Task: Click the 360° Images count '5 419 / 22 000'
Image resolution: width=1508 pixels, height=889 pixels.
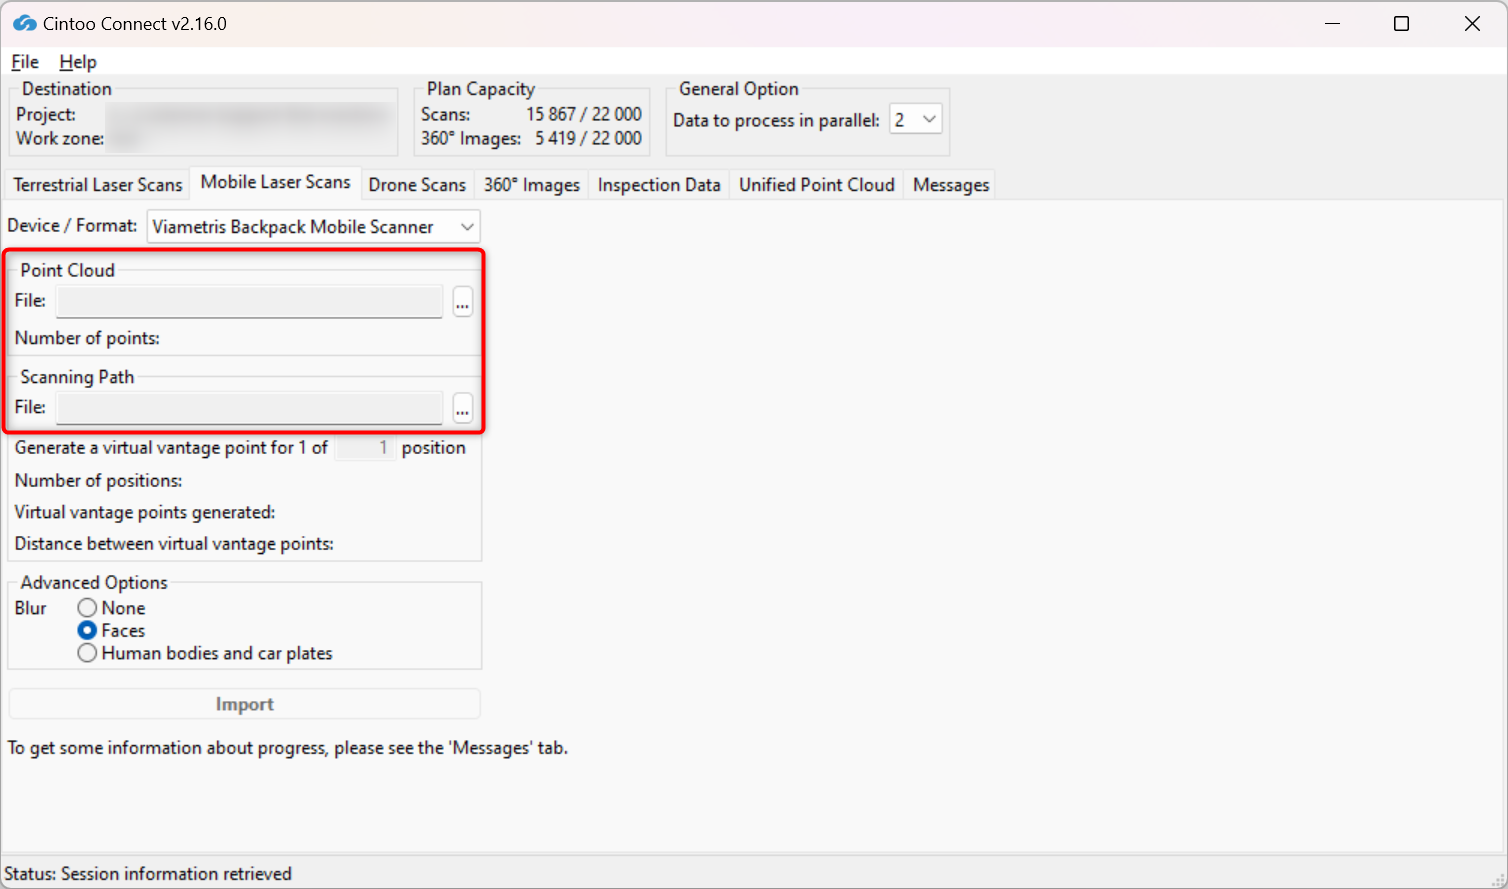Action: (x=588, y=138)
